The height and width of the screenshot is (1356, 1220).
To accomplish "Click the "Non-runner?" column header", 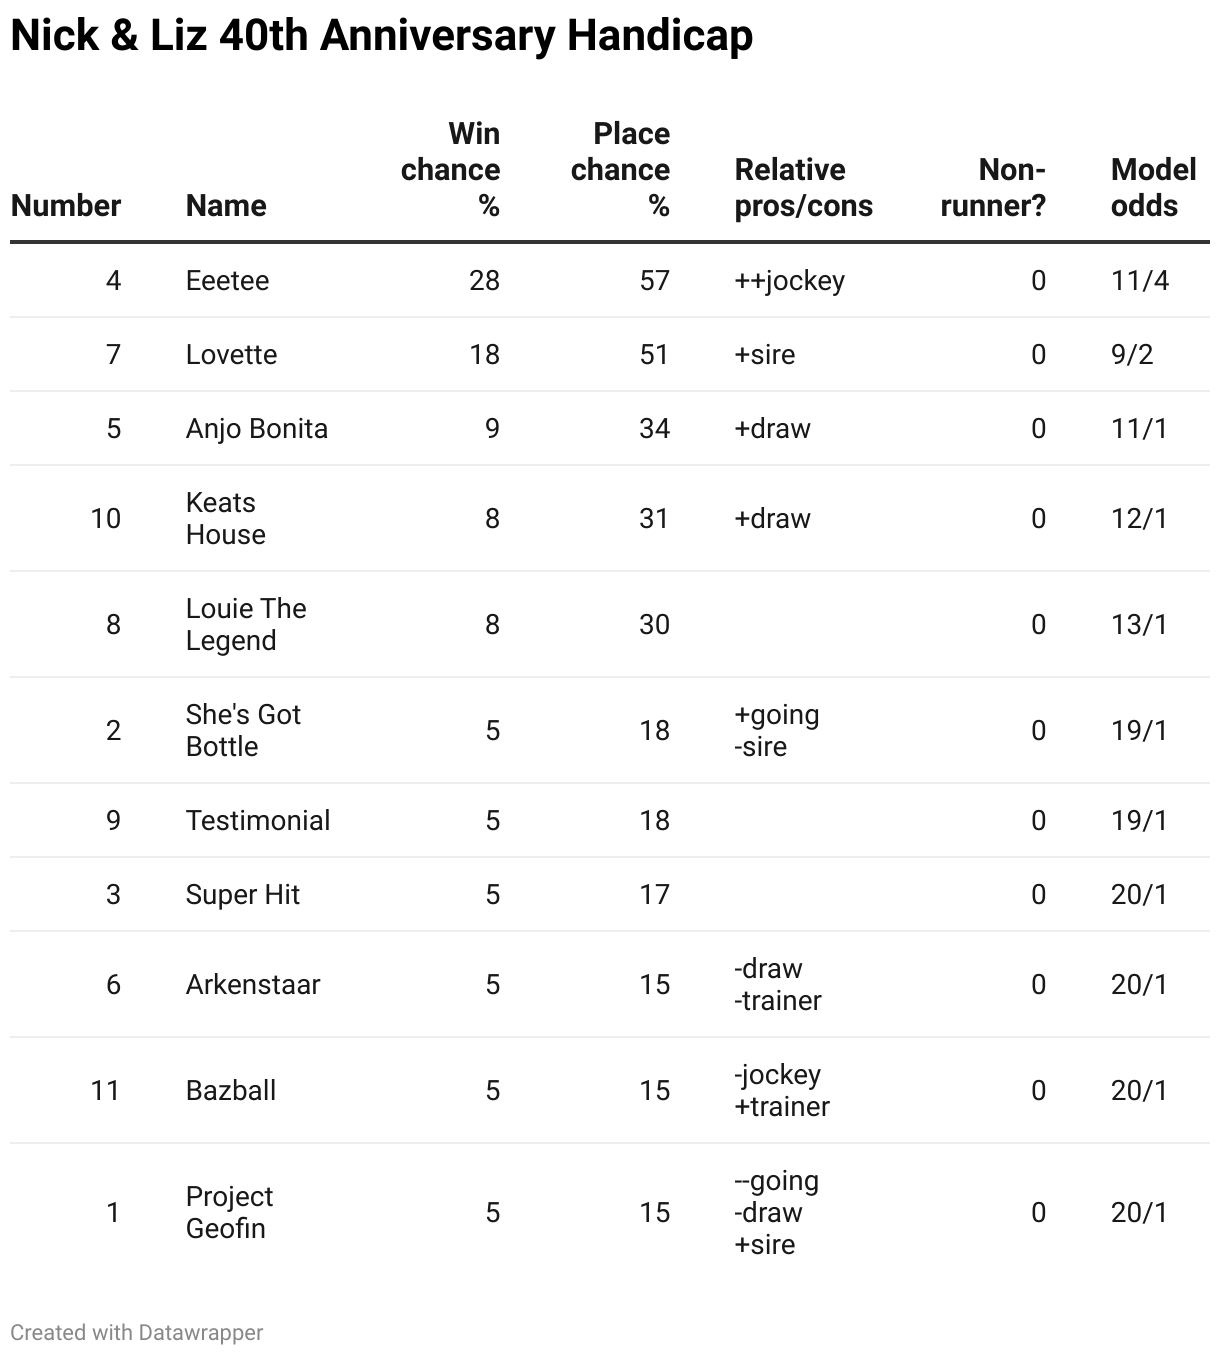I will (x=993, y=187).
